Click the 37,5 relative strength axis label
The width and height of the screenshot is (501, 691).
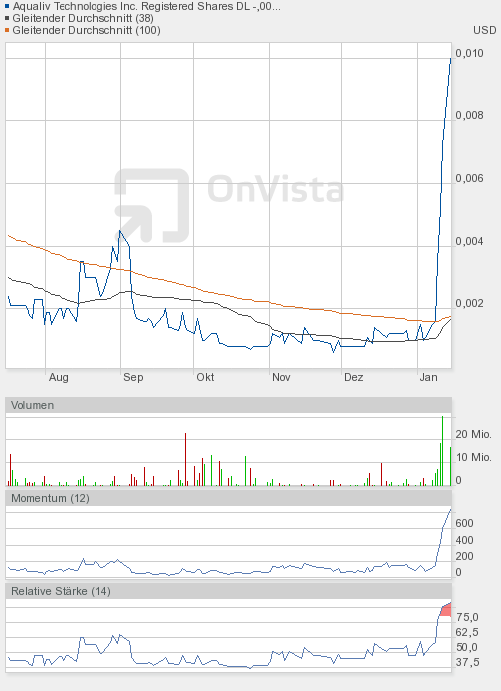pyautogui.click(x=467, y=662)
